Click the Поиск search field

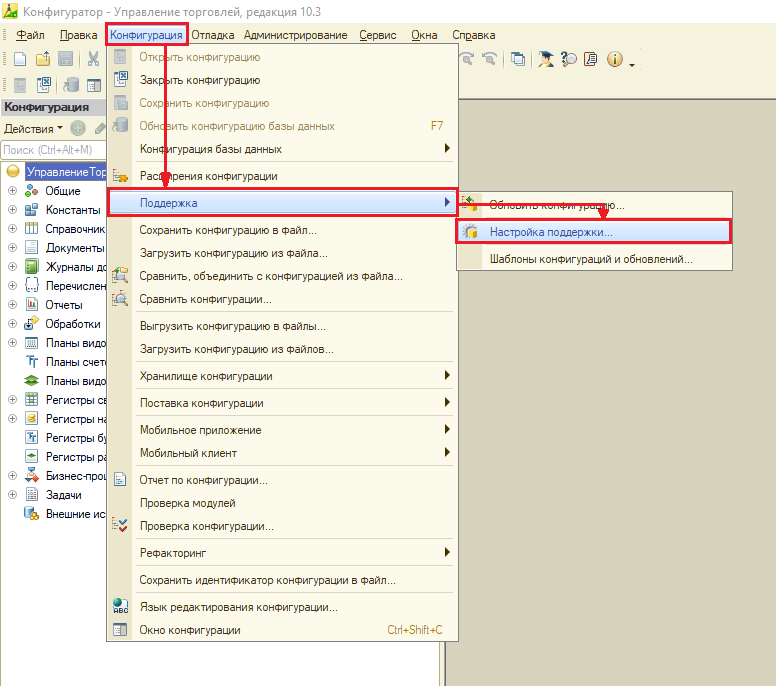click(53, 149)
